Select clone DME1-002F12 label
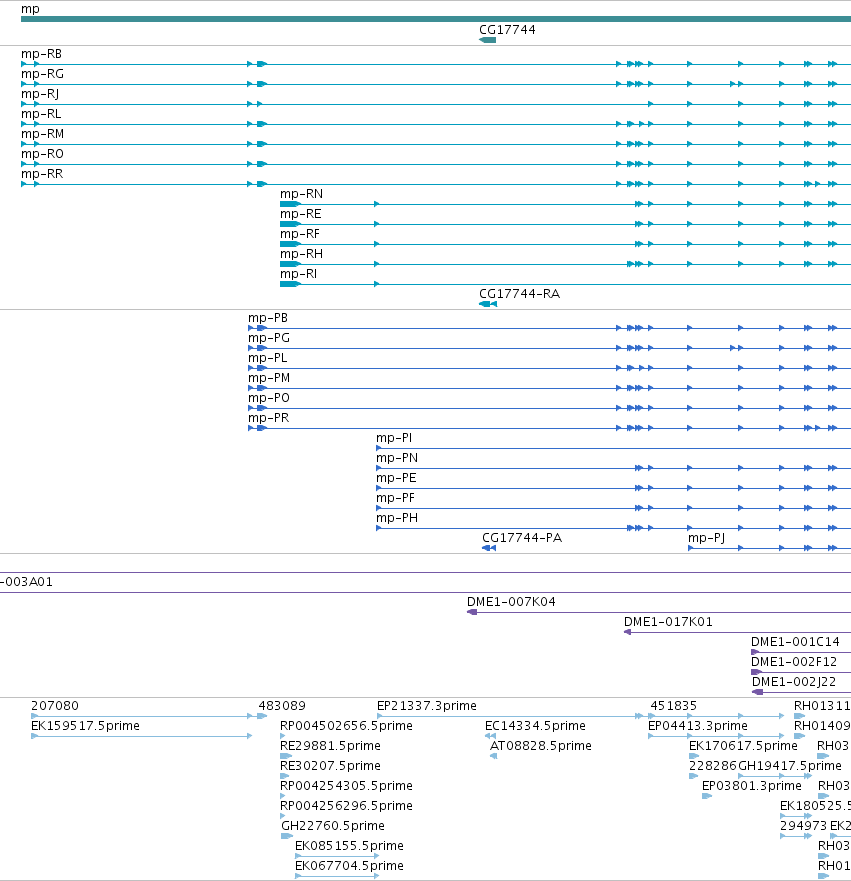The image size is (851, 881). [794, 662]
